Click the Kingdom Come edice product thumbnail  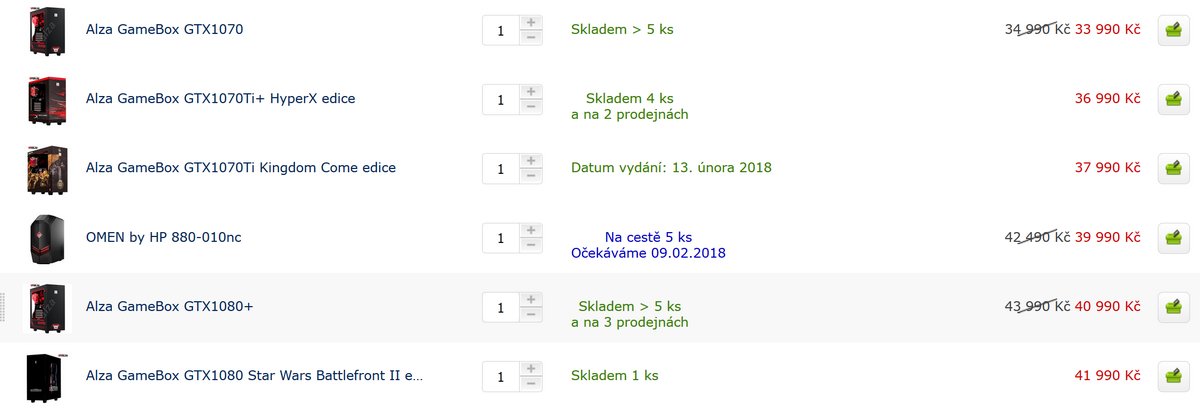click(47, 168)
